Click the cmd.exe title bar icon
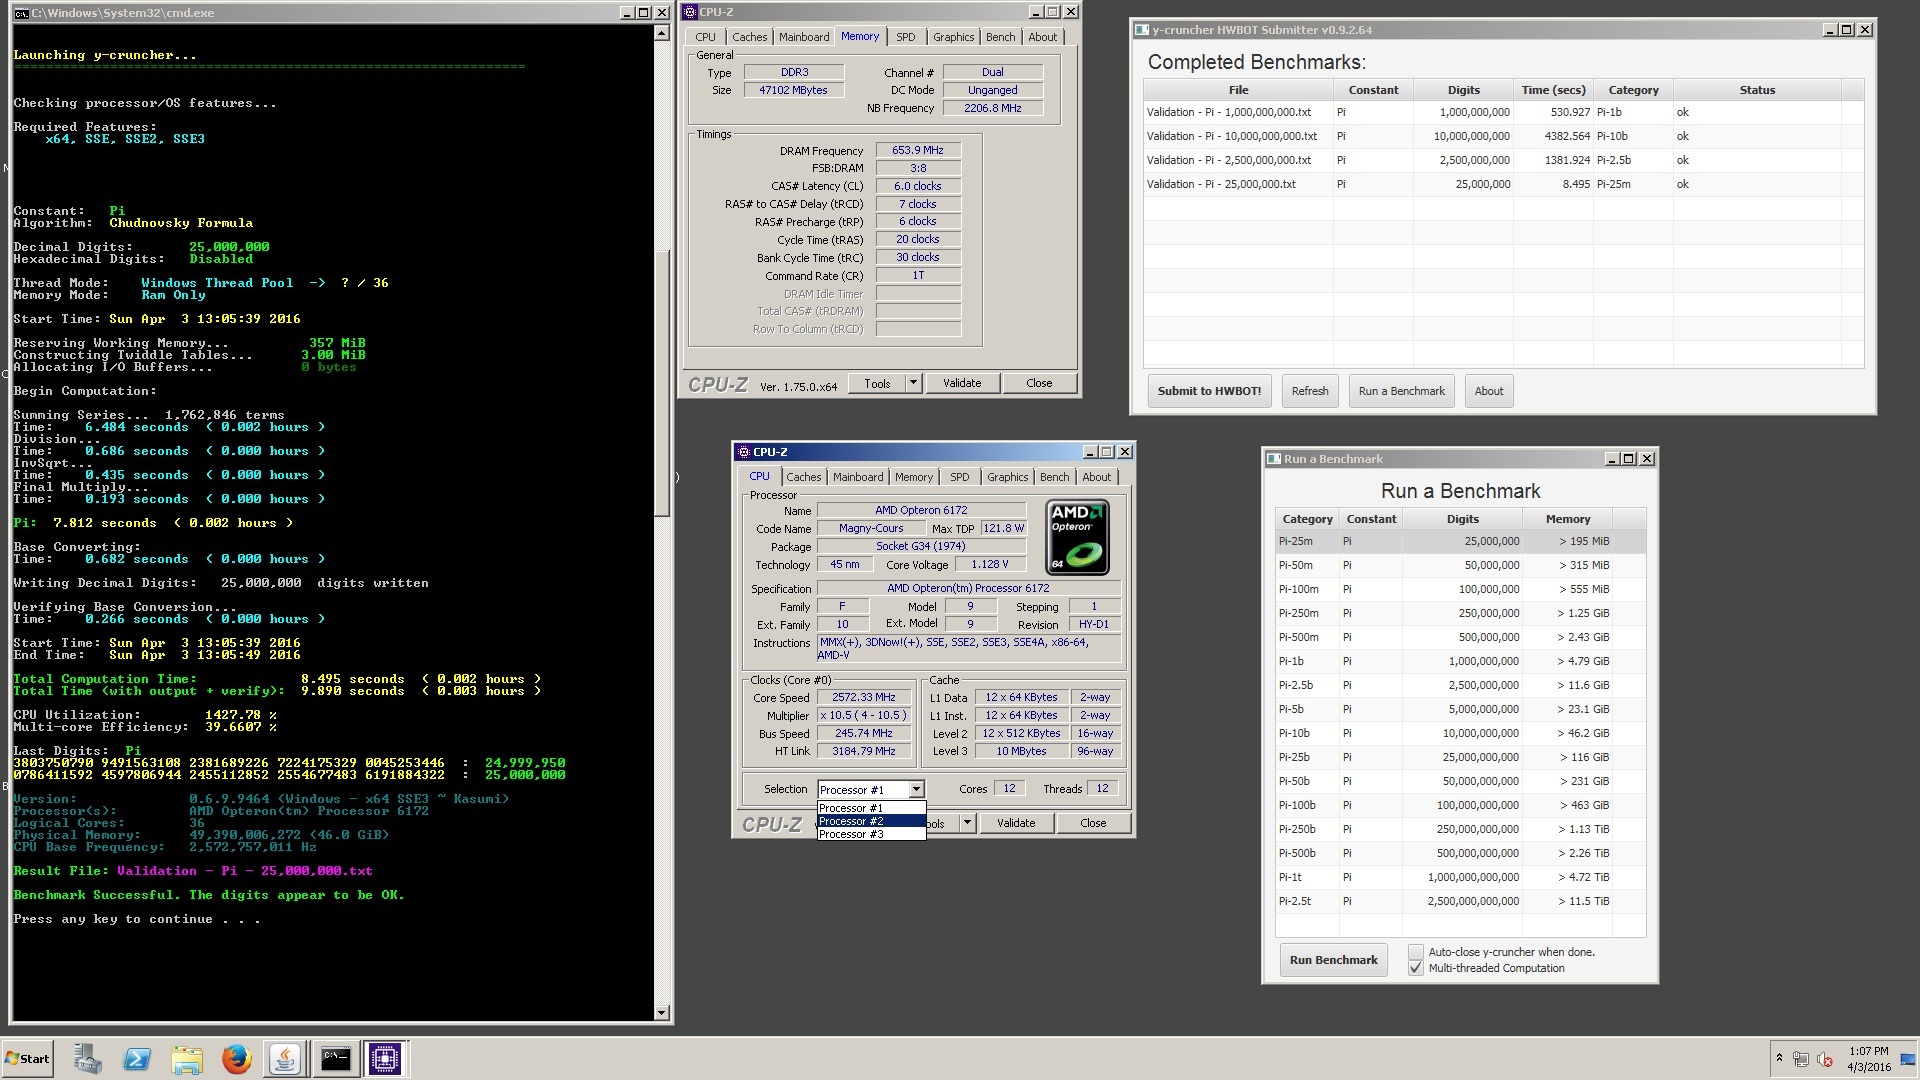Screen dimensions: 1920x1080 [x=21, y=13]
